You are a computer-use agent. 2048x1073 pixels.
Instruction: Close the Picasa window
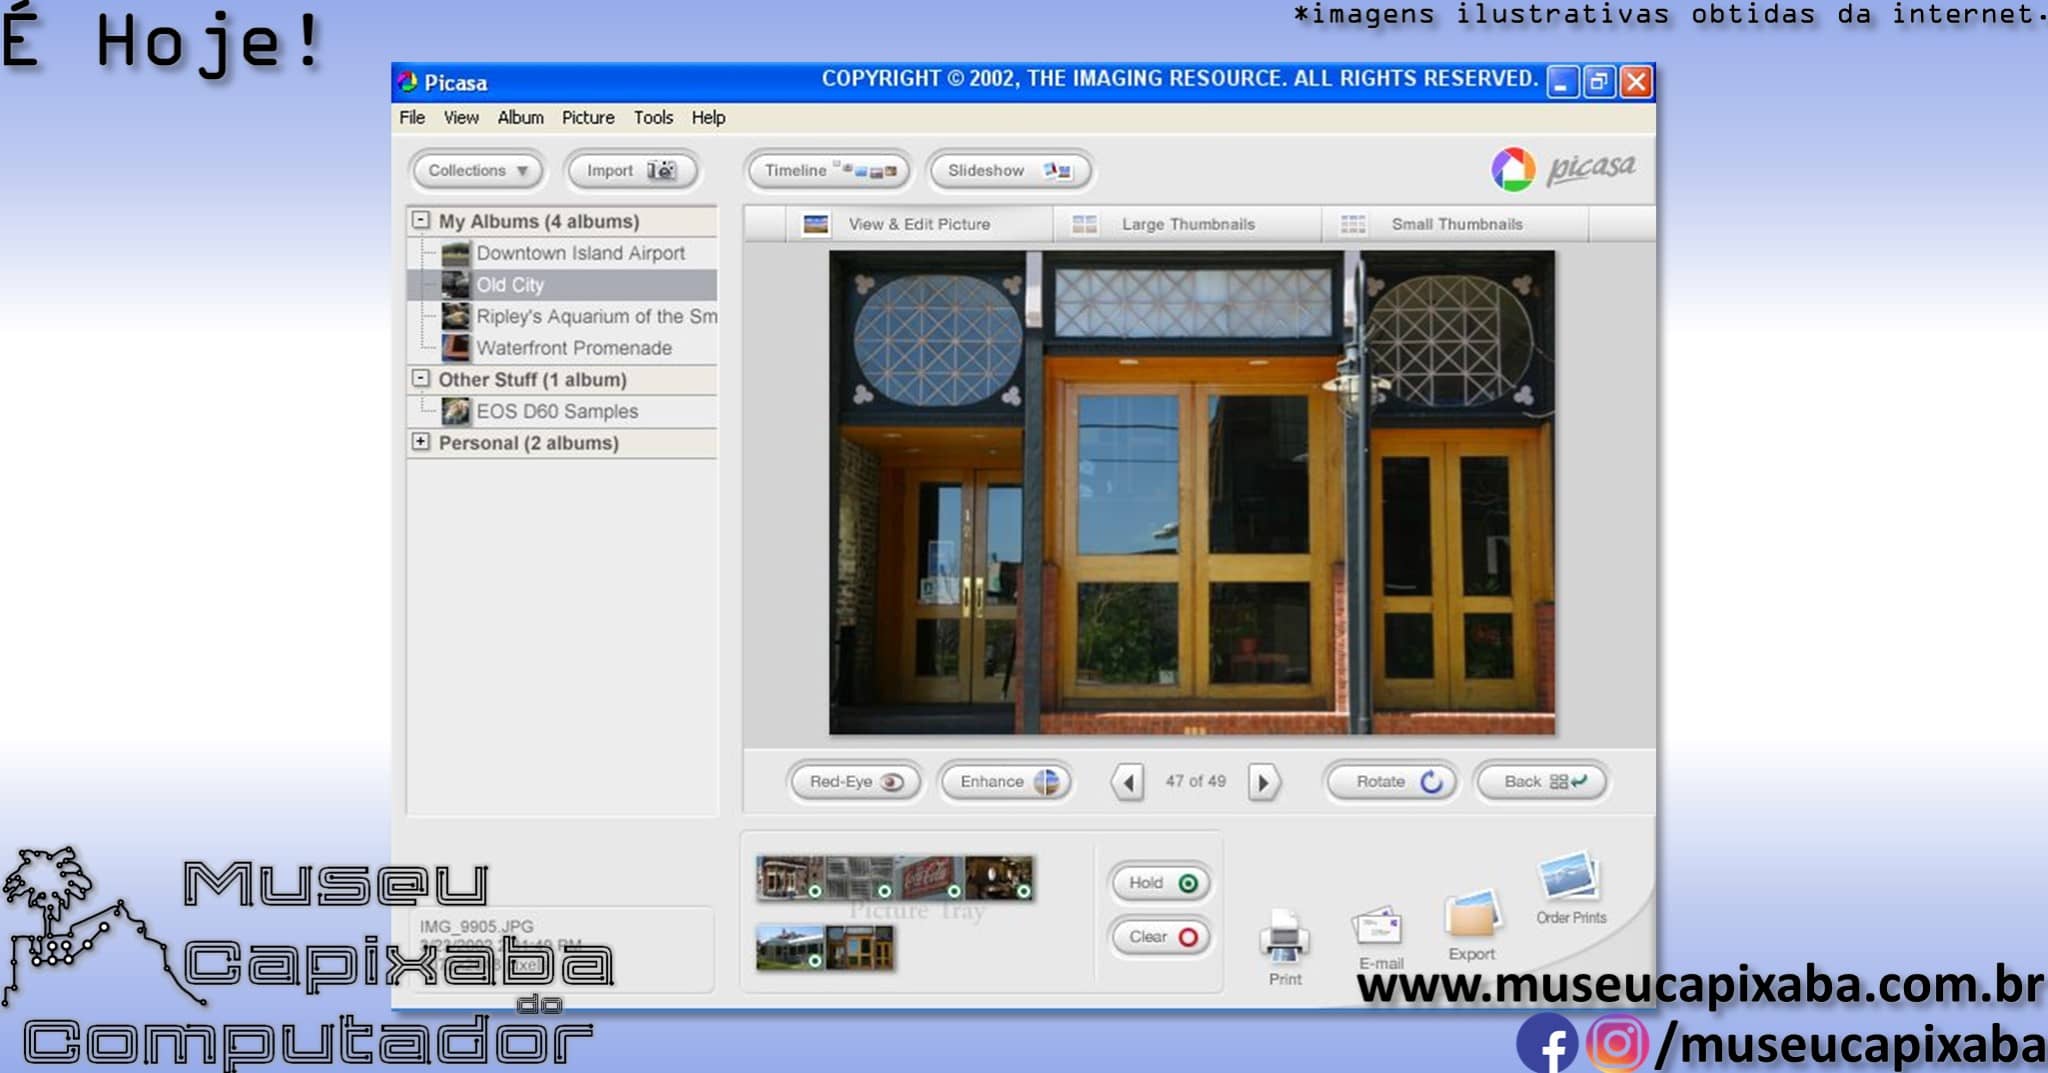coord(1636,82)
